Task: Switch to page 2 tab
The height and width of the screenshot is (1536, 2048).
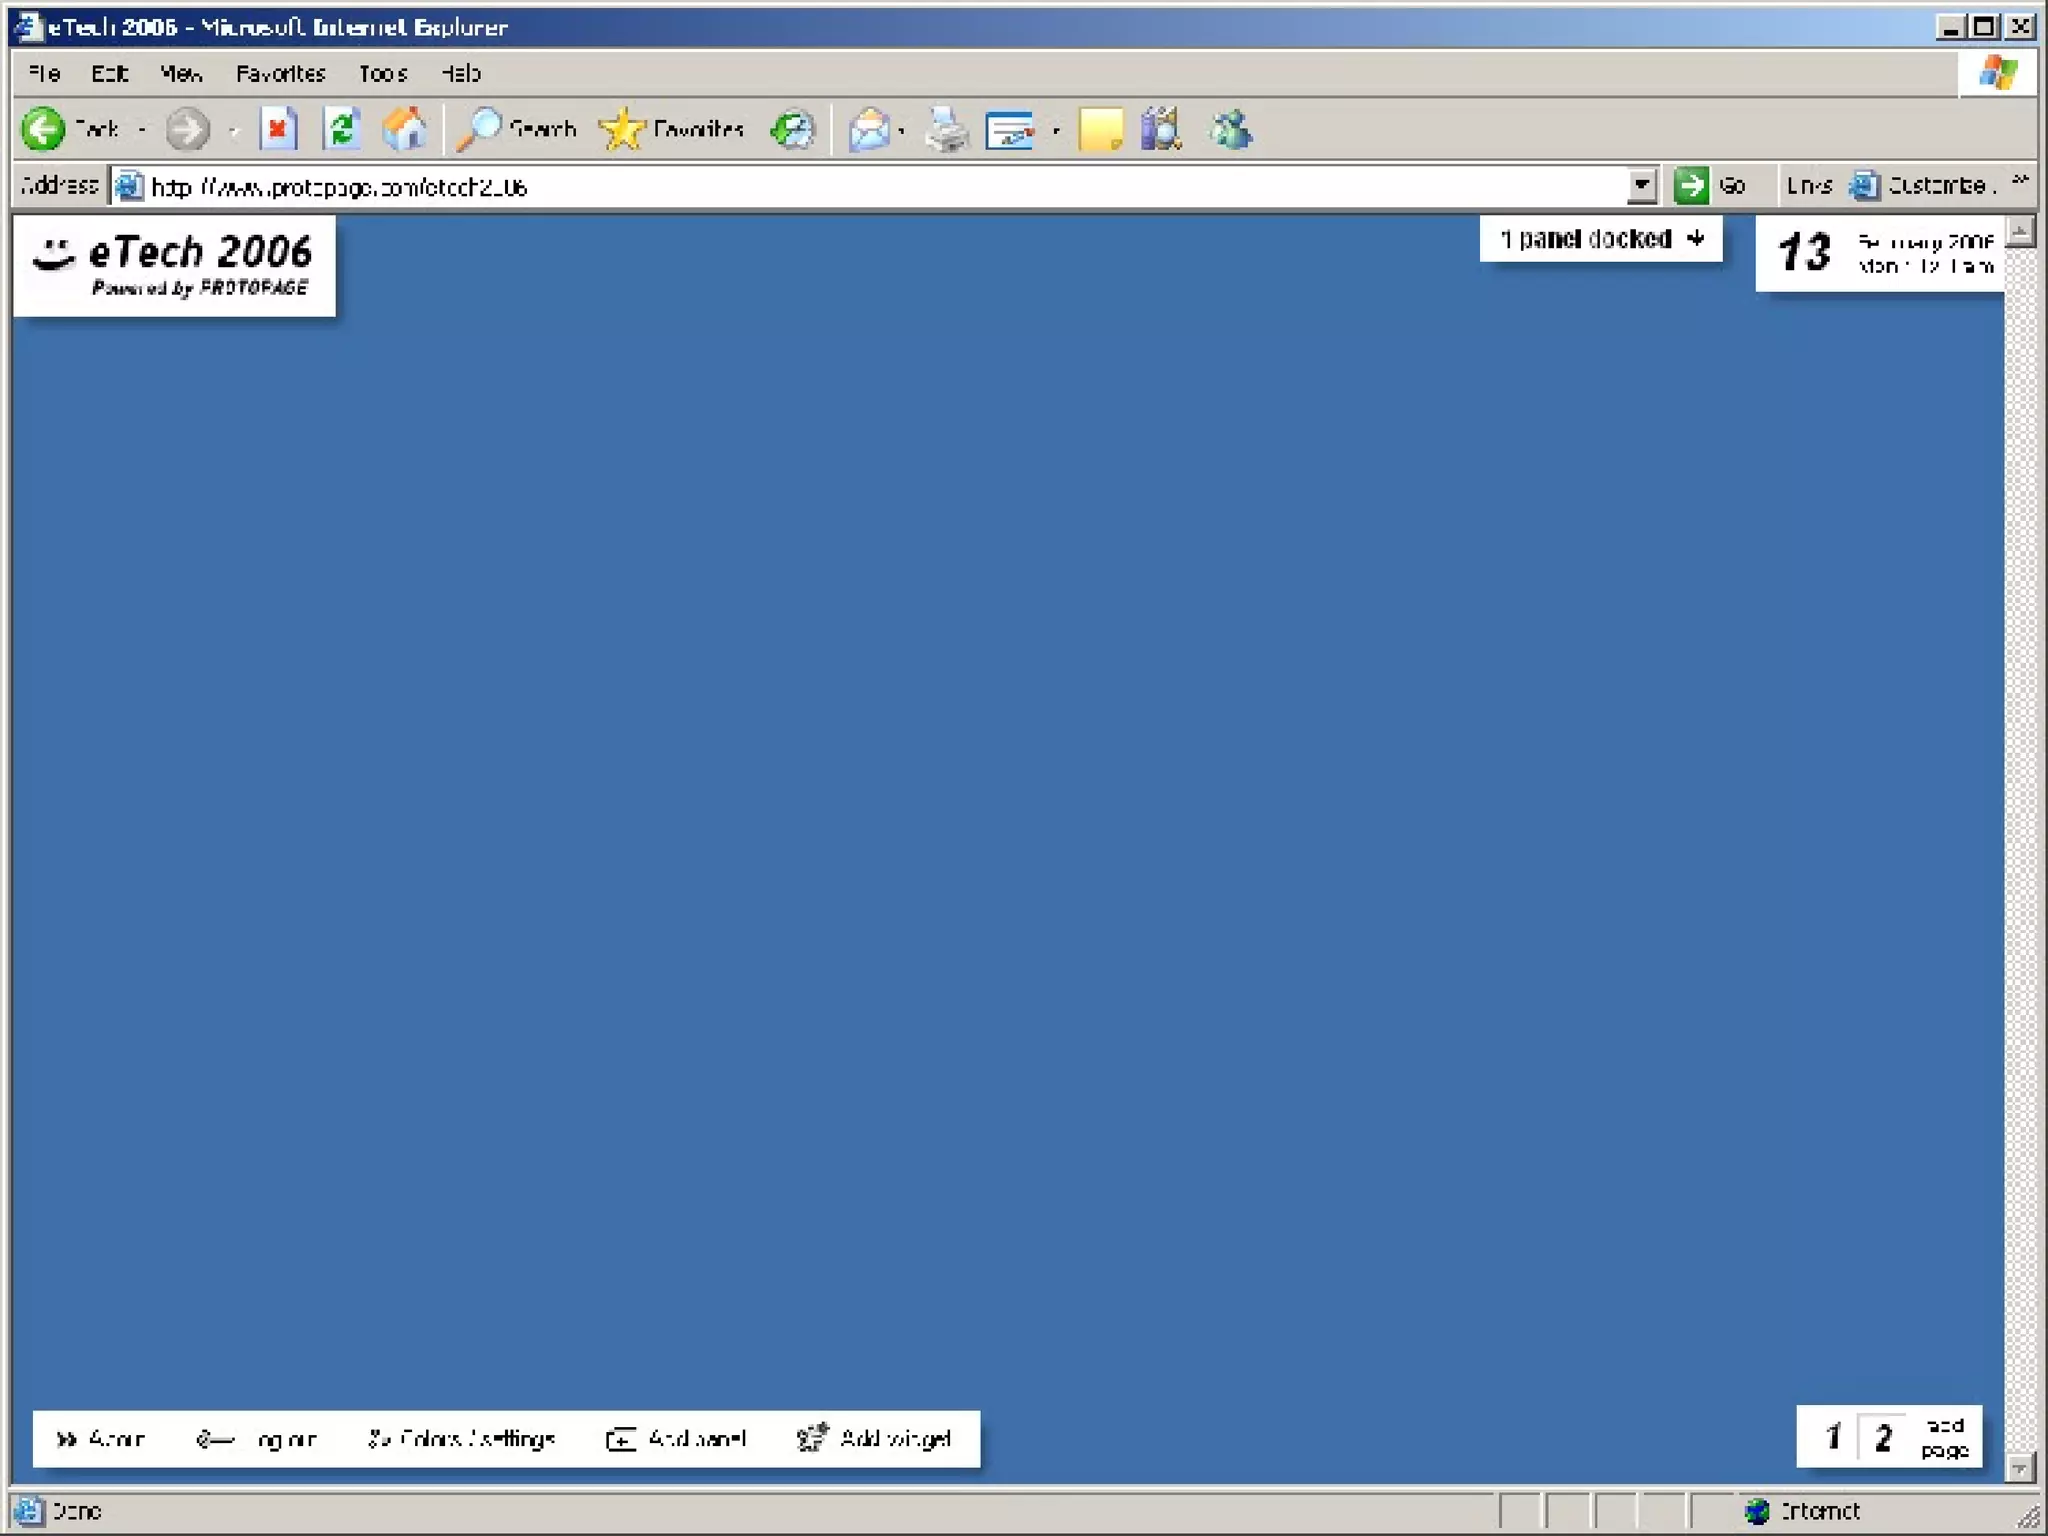Action: tap(1883, 1438)
